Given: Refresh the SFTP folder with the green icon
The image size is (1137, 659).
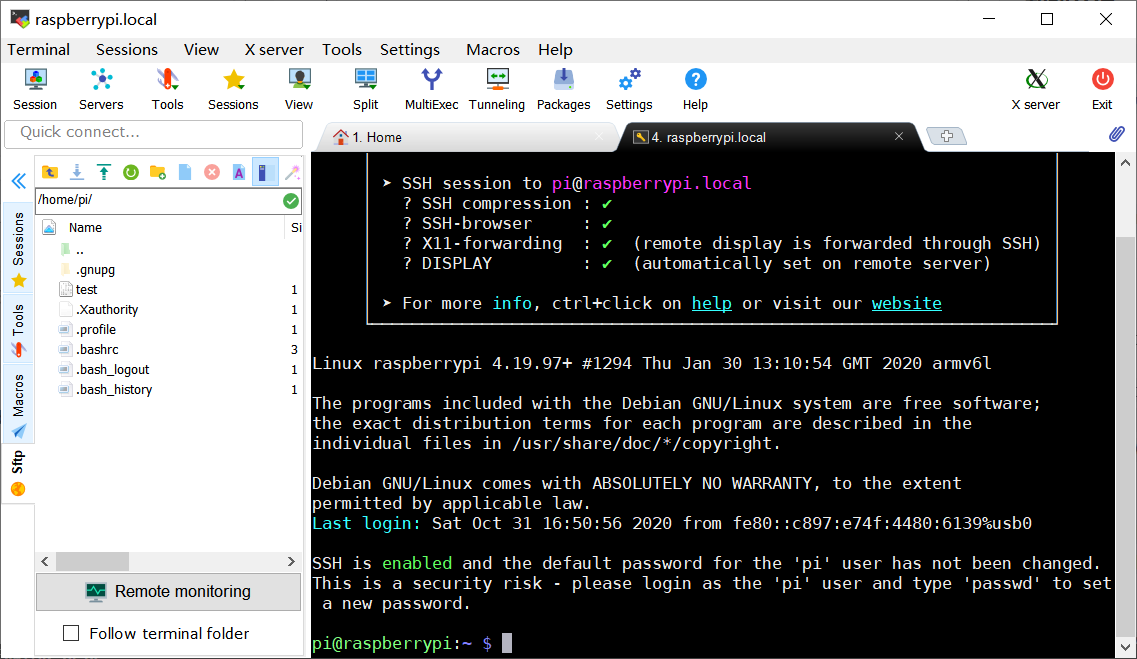Looking at the screenshot, I should 131,172.
